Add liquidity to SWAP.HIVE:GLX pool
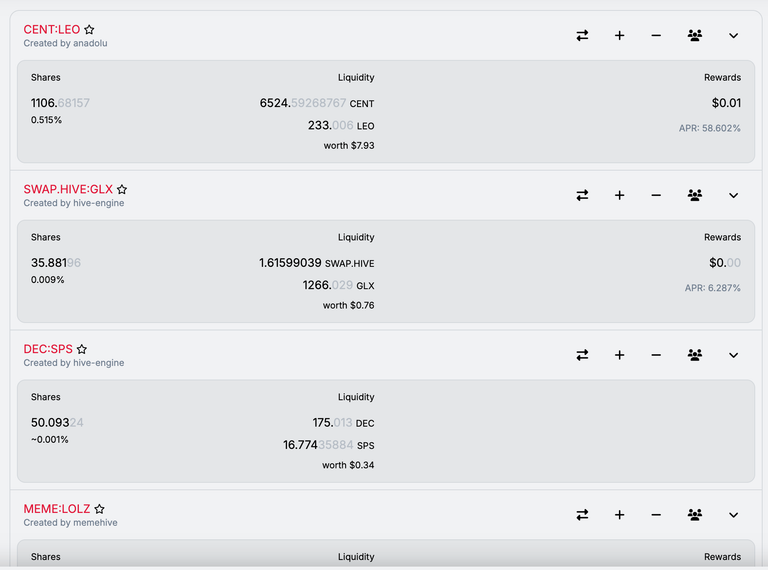Image resolution: width=768 pixels, height=570 pixels. point(619,195)
